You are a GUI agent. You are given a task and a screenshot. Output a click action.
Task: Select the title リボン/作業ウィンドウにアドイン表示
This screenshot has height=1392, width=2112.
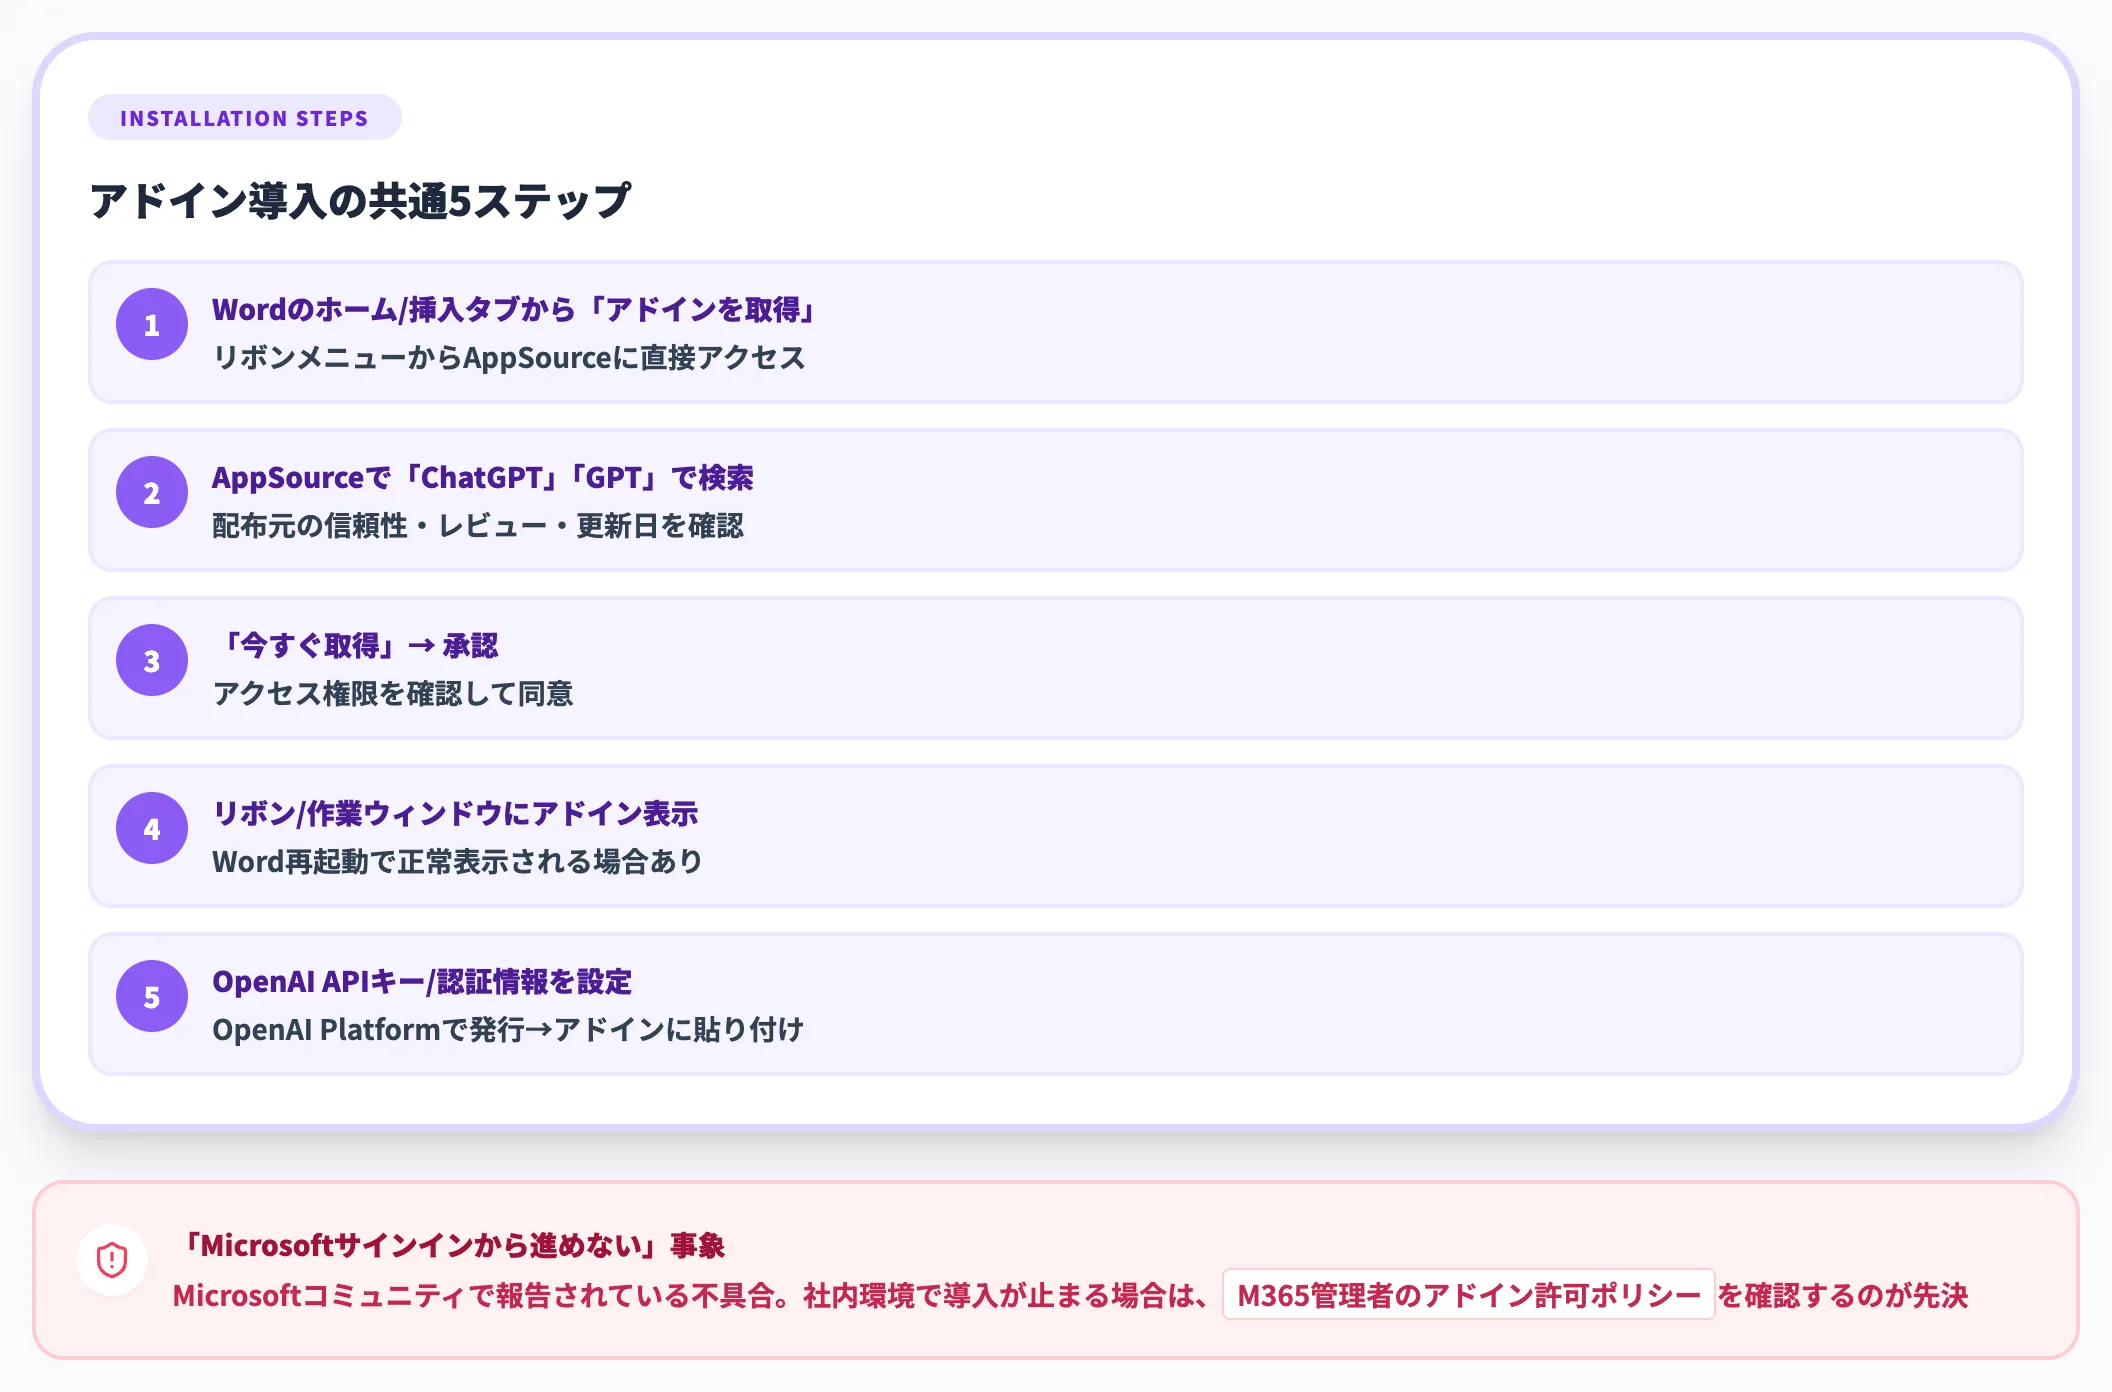(x=455, y=814)
